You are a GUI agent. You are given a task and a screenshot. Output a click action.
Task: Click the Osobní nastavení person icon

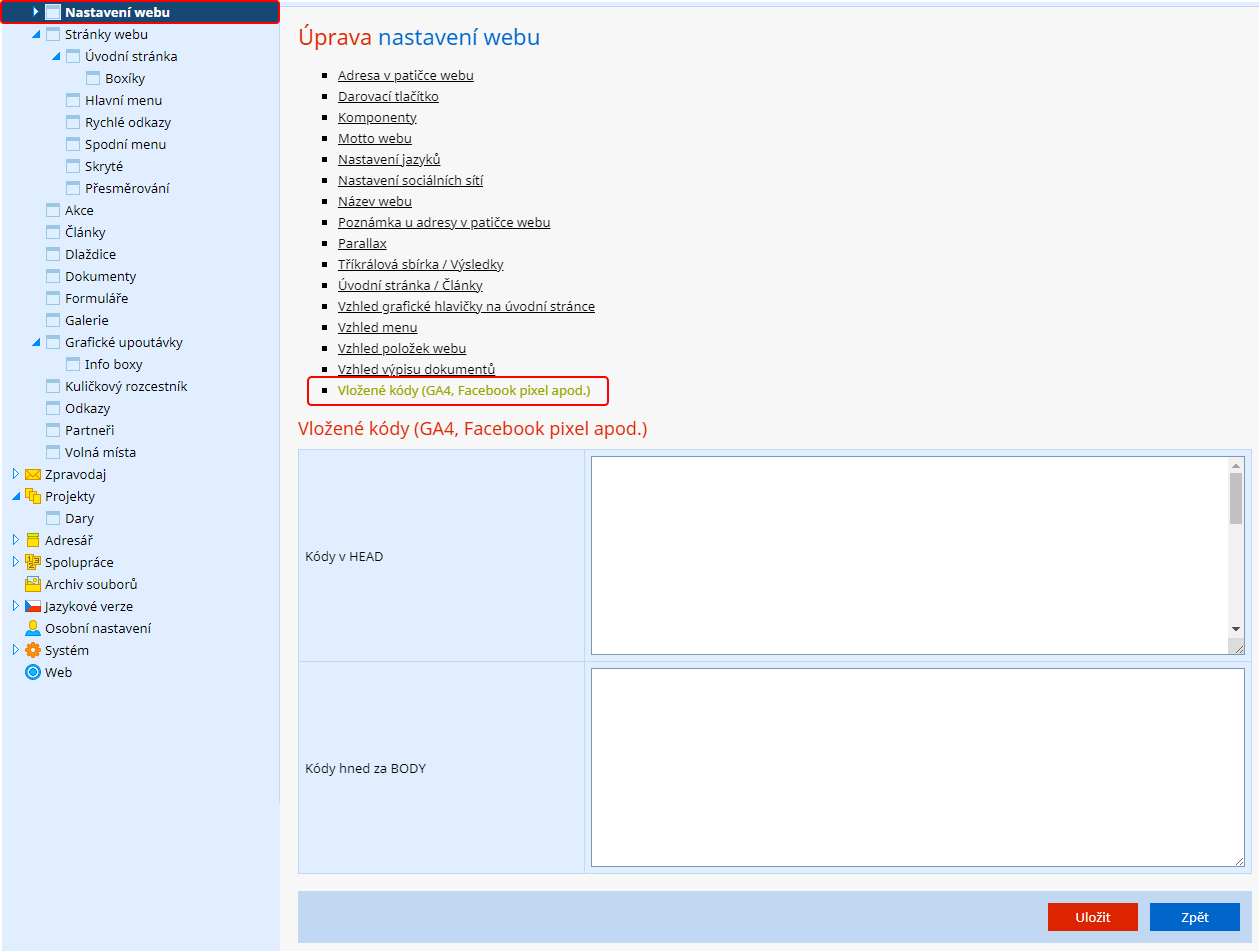pyautogui.click(x=33, y=628)
